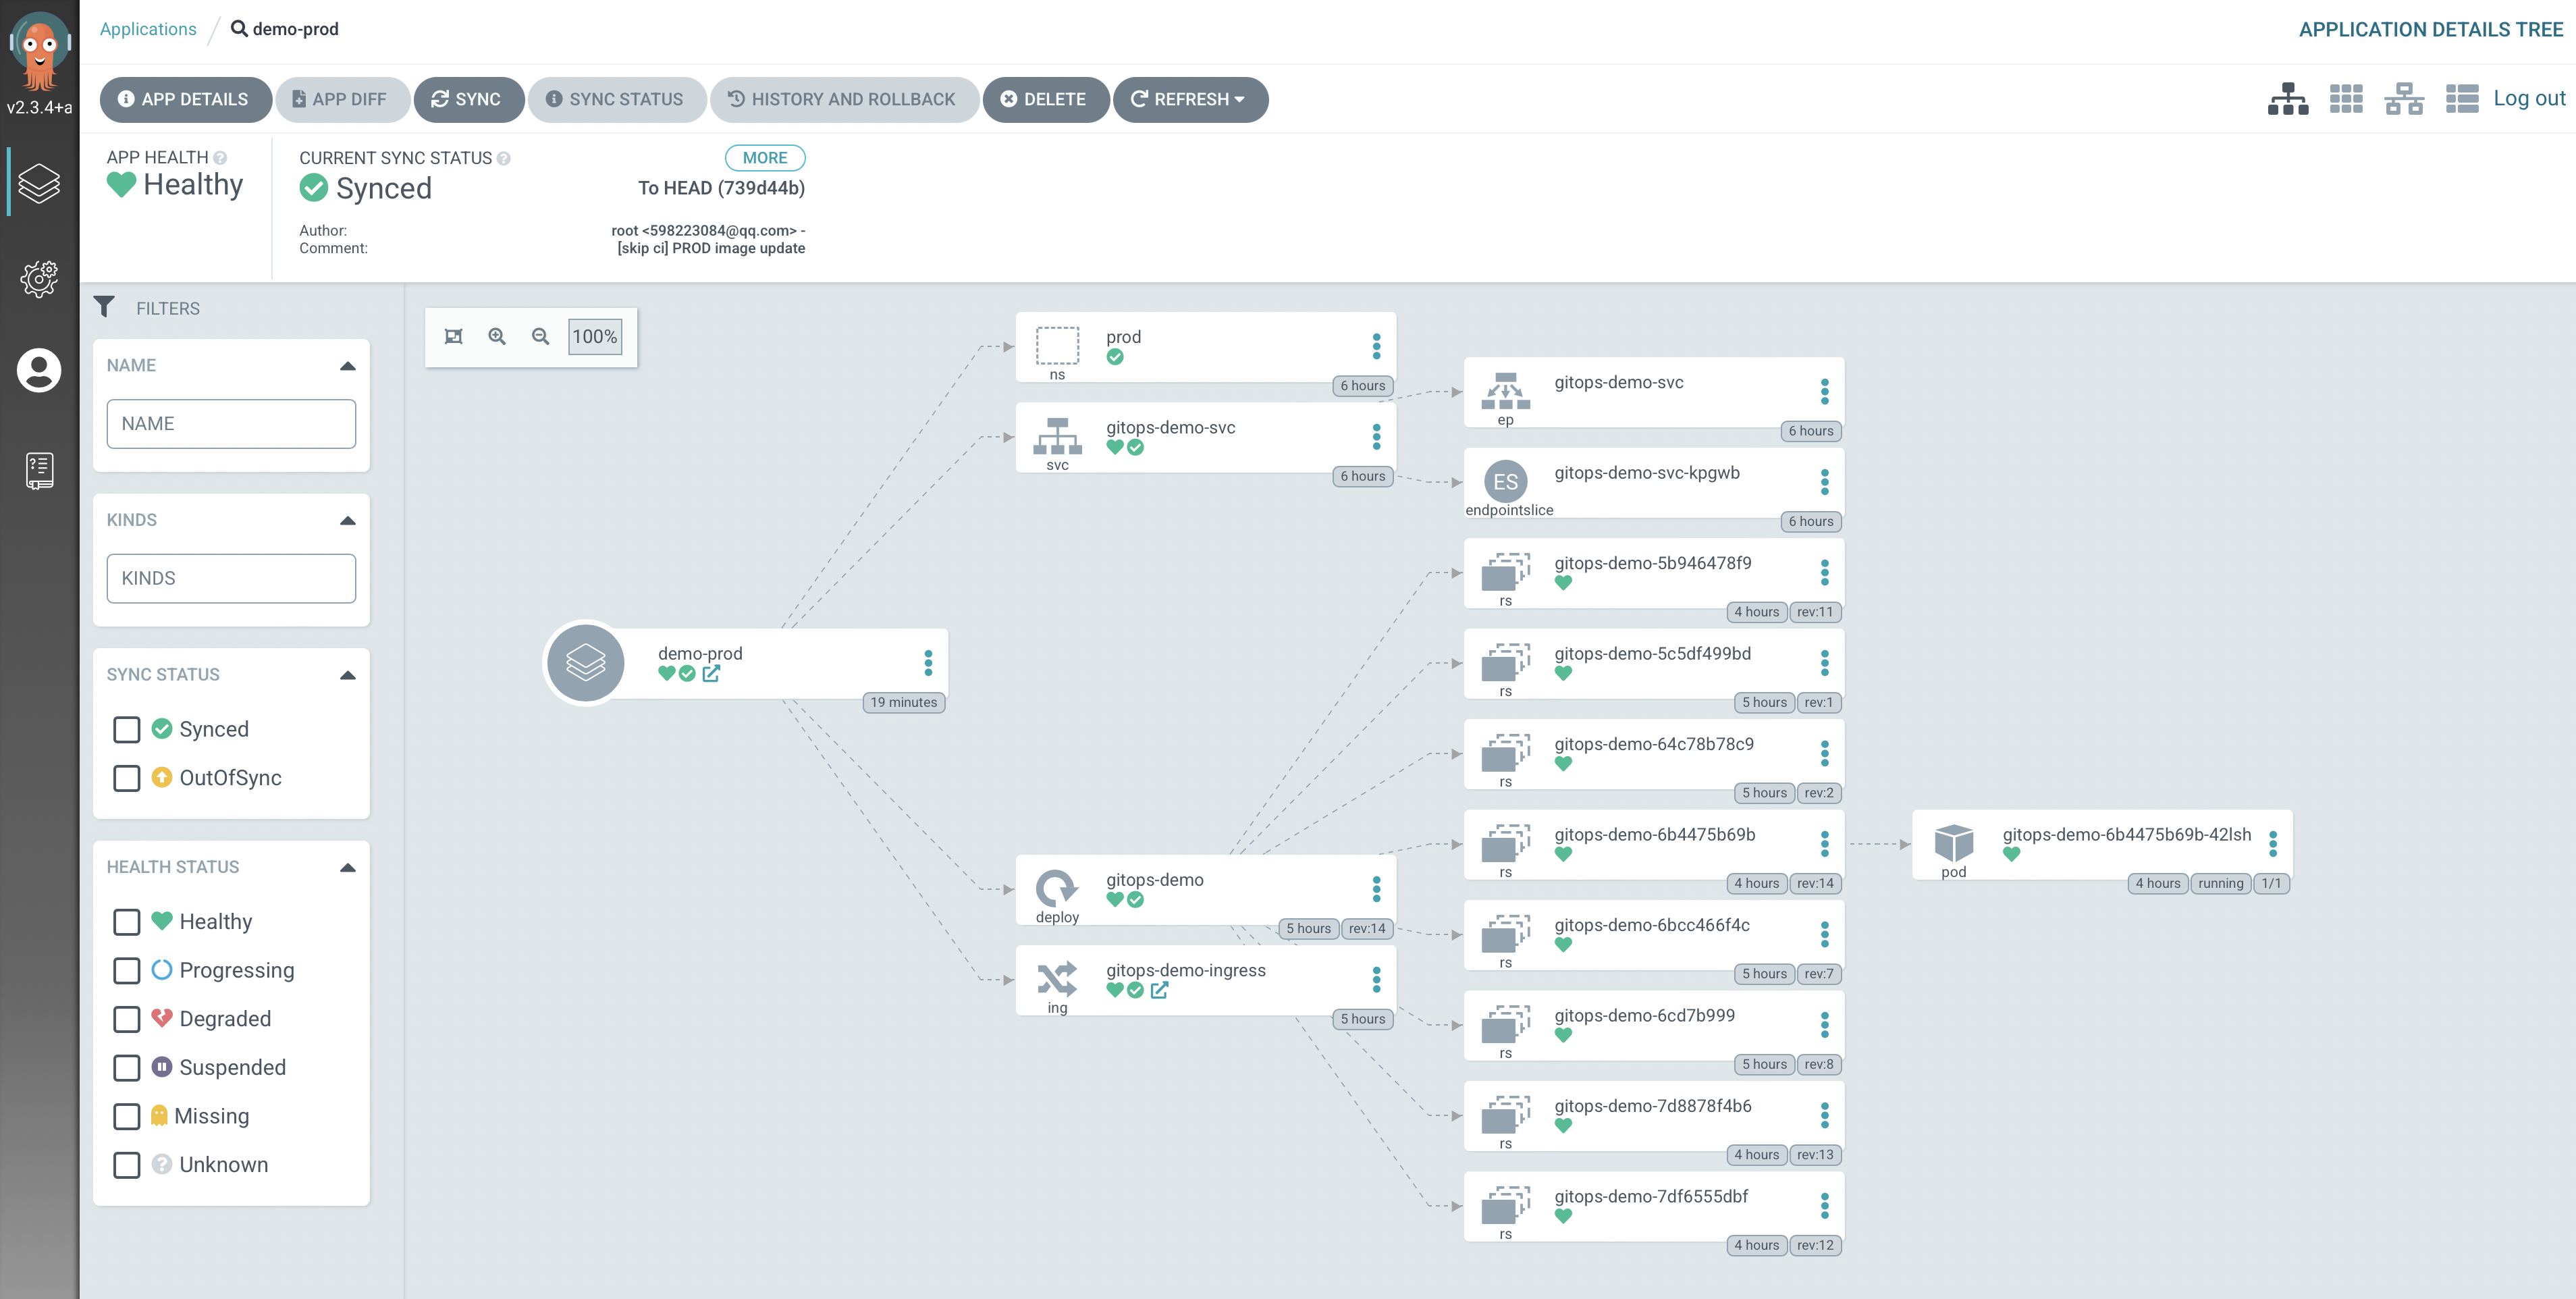Open settings gear in left sidebar

coord(39,278)
